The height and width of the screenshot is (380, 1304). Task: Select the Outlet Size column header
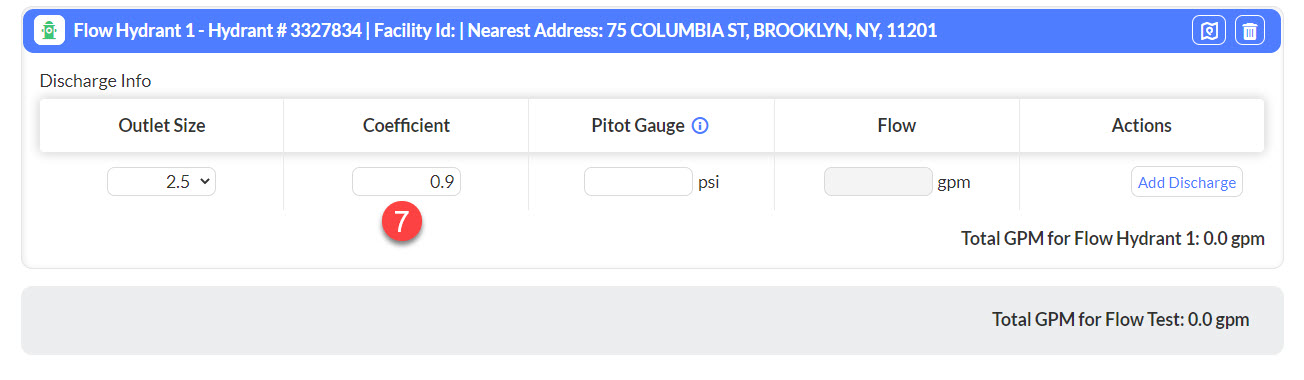click(x=162, y=126)
